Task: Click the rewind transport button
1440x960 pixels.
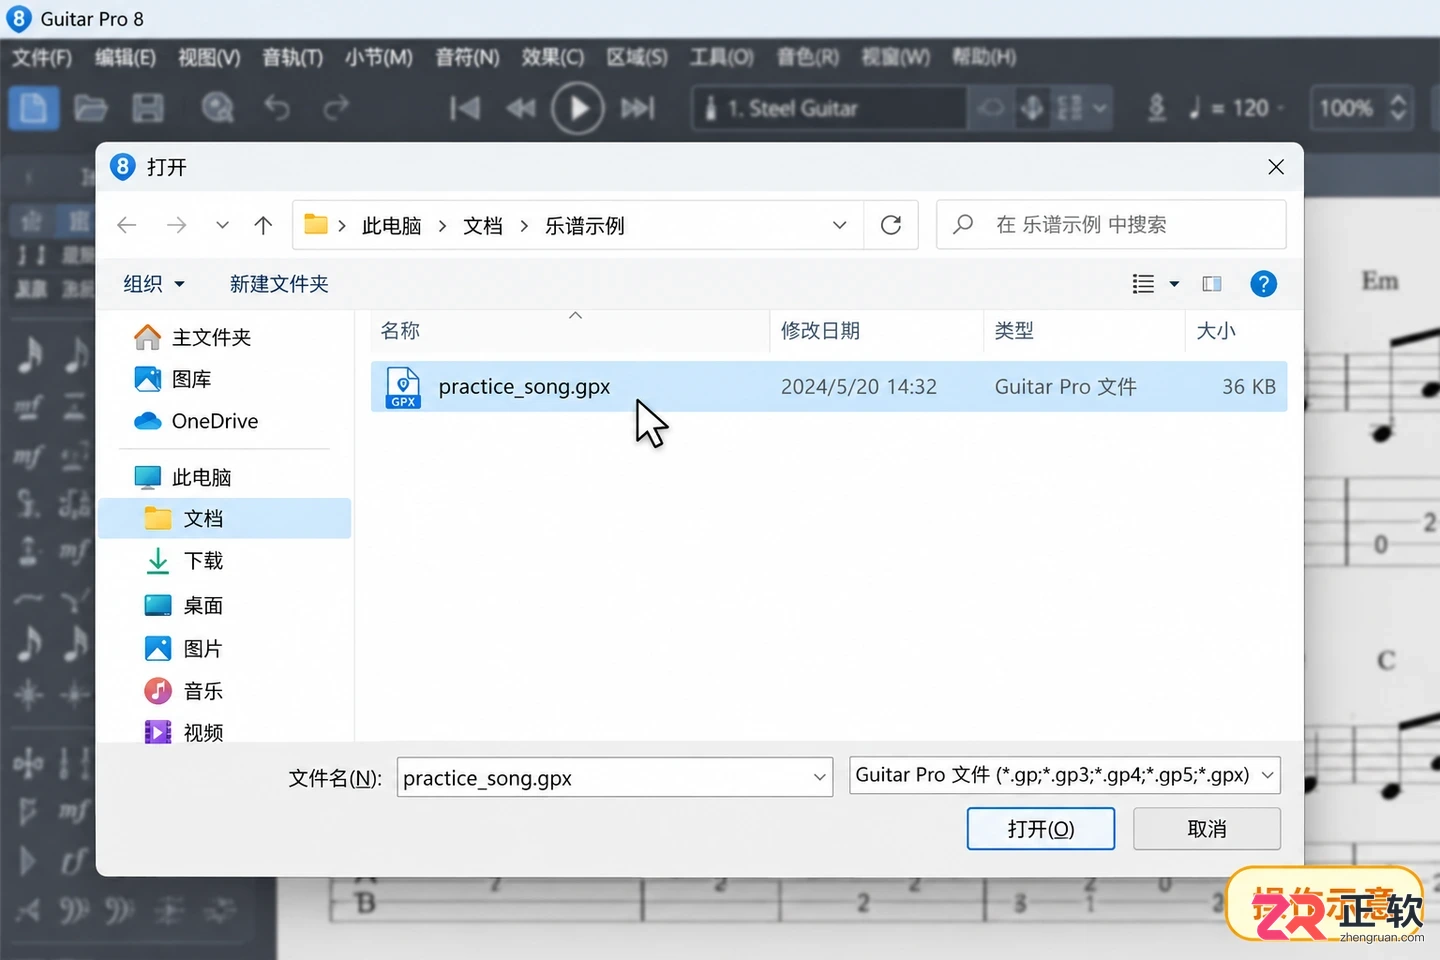Action: coord(520,108)
